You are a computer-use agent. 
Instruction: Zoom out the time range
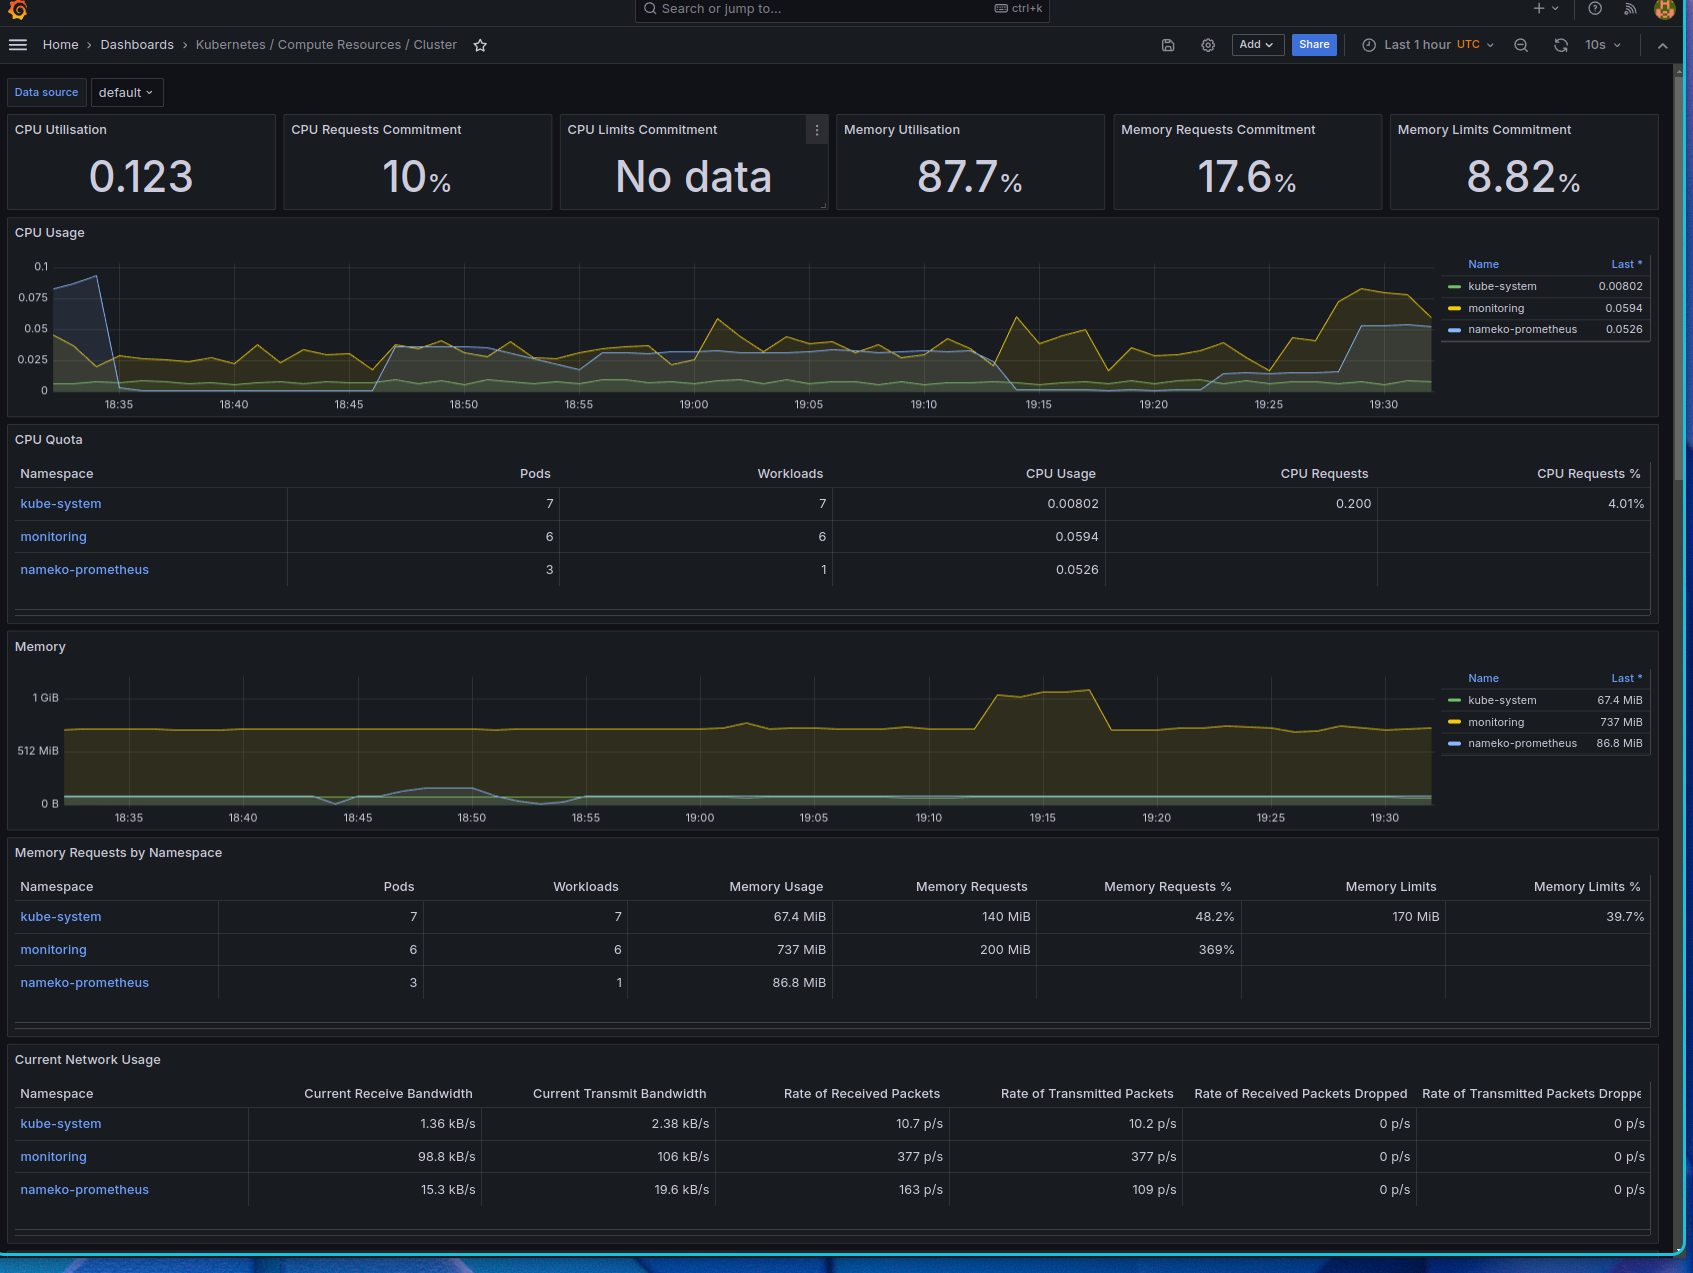coord(1521,45)
